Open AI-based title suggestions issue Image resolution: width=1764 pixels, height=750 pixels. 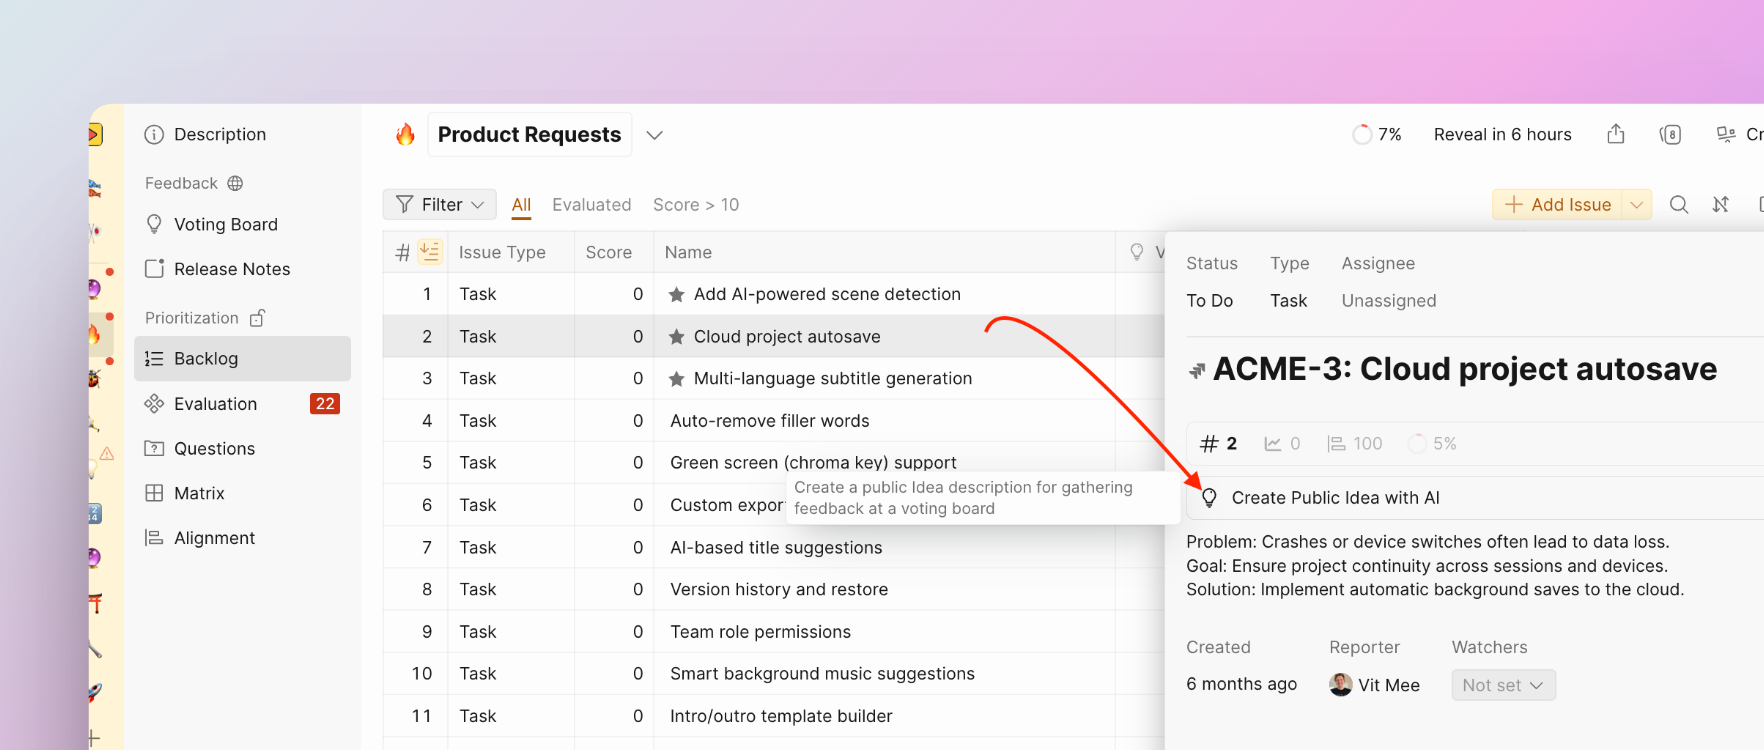tap(776, 548)
